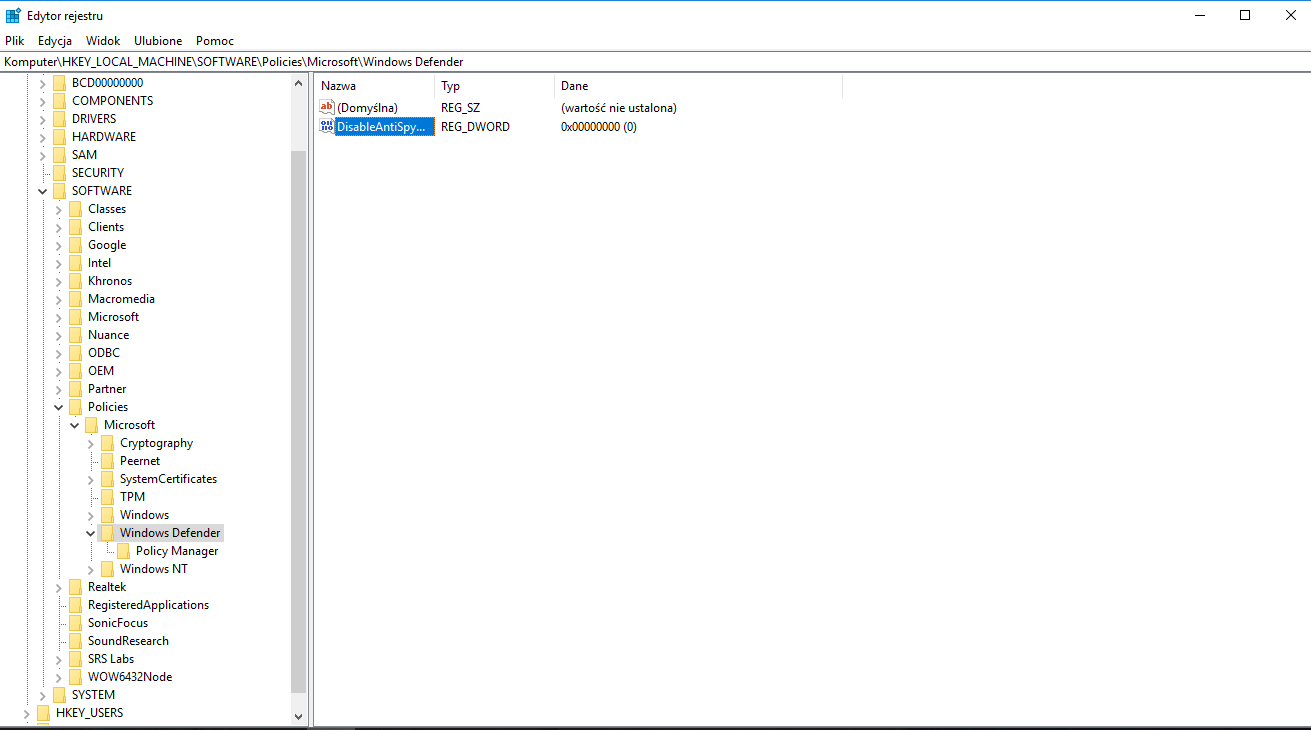Screen dimensions: 1311x730
Task: Maximize the Registry Editor window
Action: click(1245, 15)
